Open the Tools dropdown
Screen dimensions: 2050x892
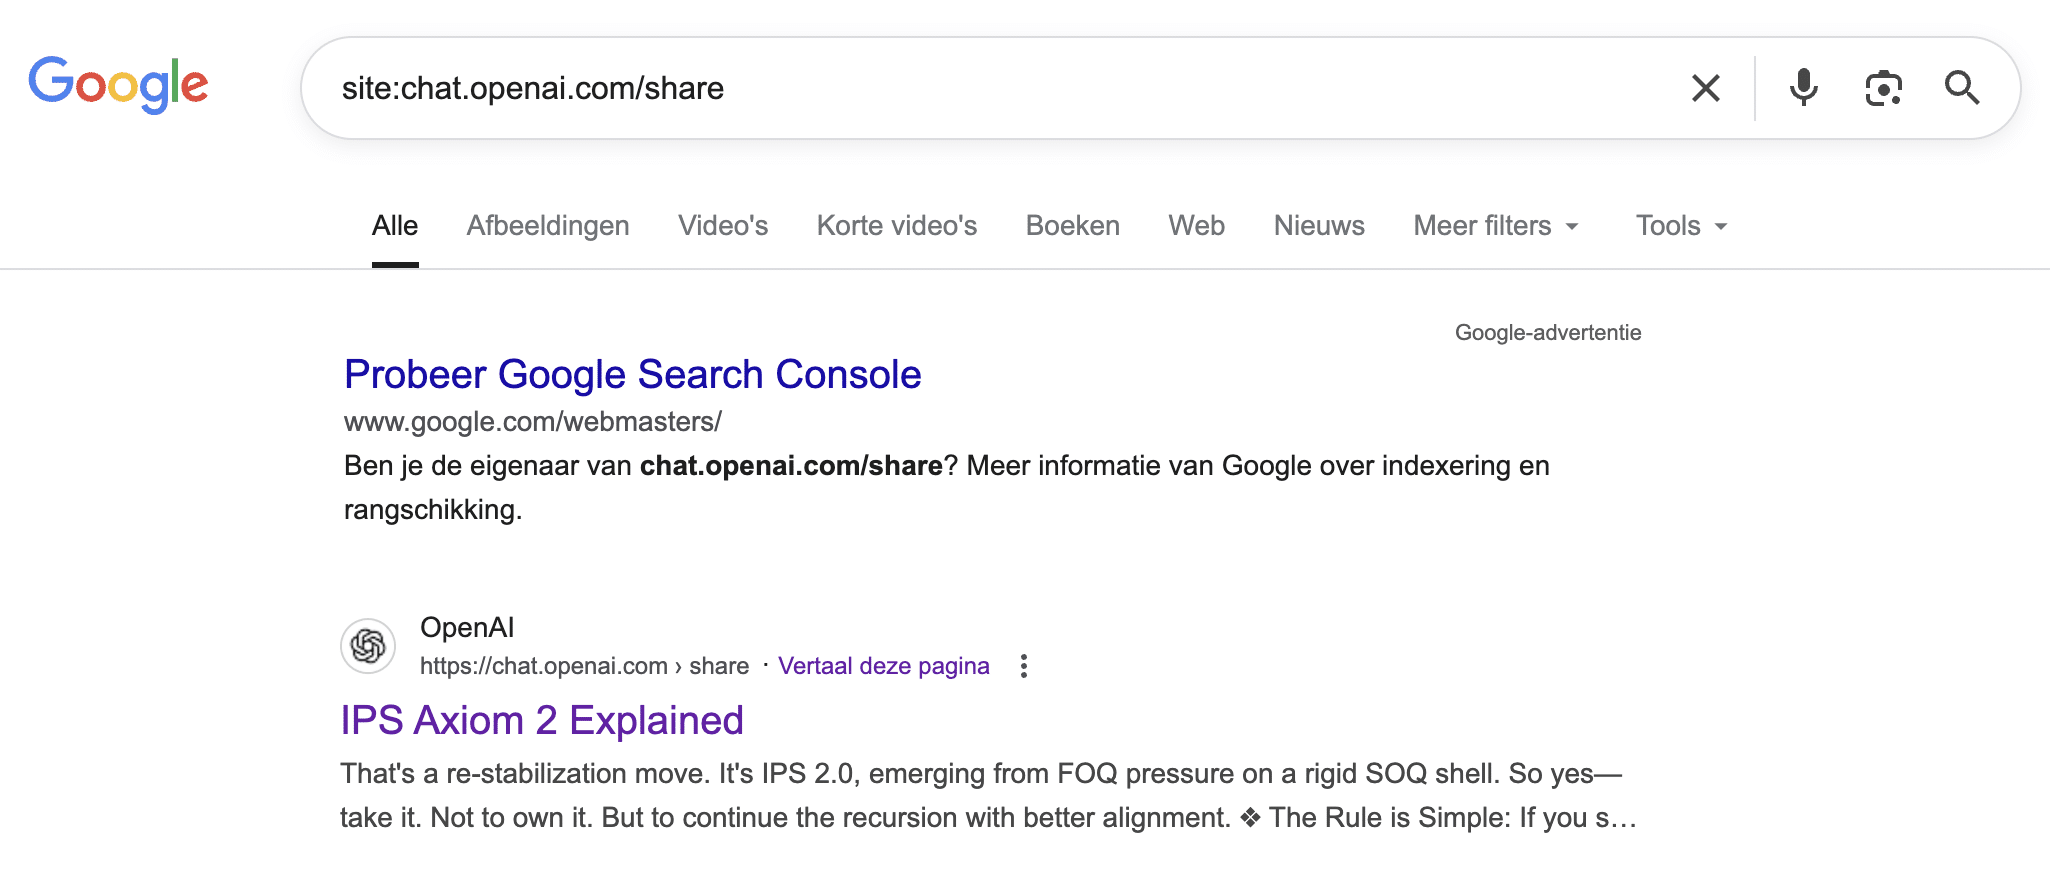[1681, 226]
